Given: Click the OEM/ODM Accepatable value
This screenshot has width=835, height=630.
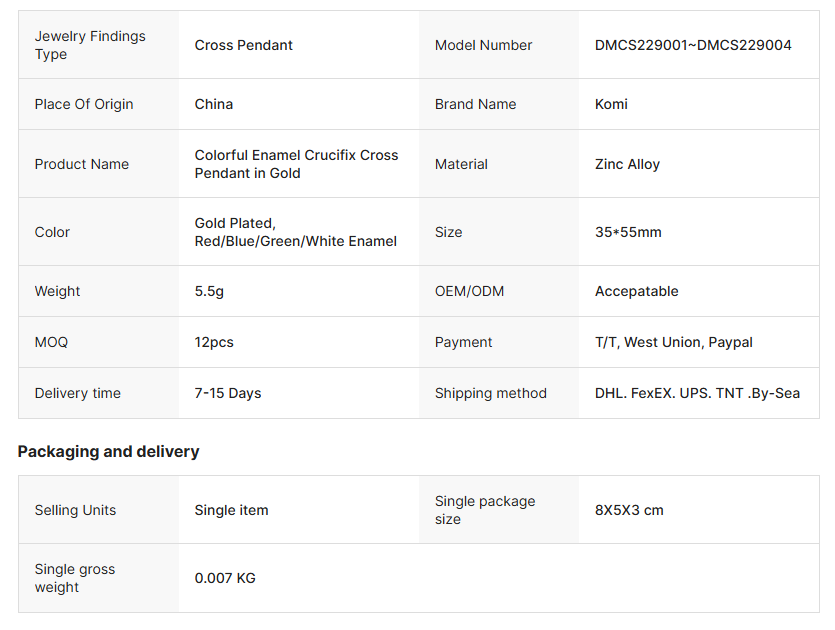Looking at the screenshot, I should [x=636, y=291].
